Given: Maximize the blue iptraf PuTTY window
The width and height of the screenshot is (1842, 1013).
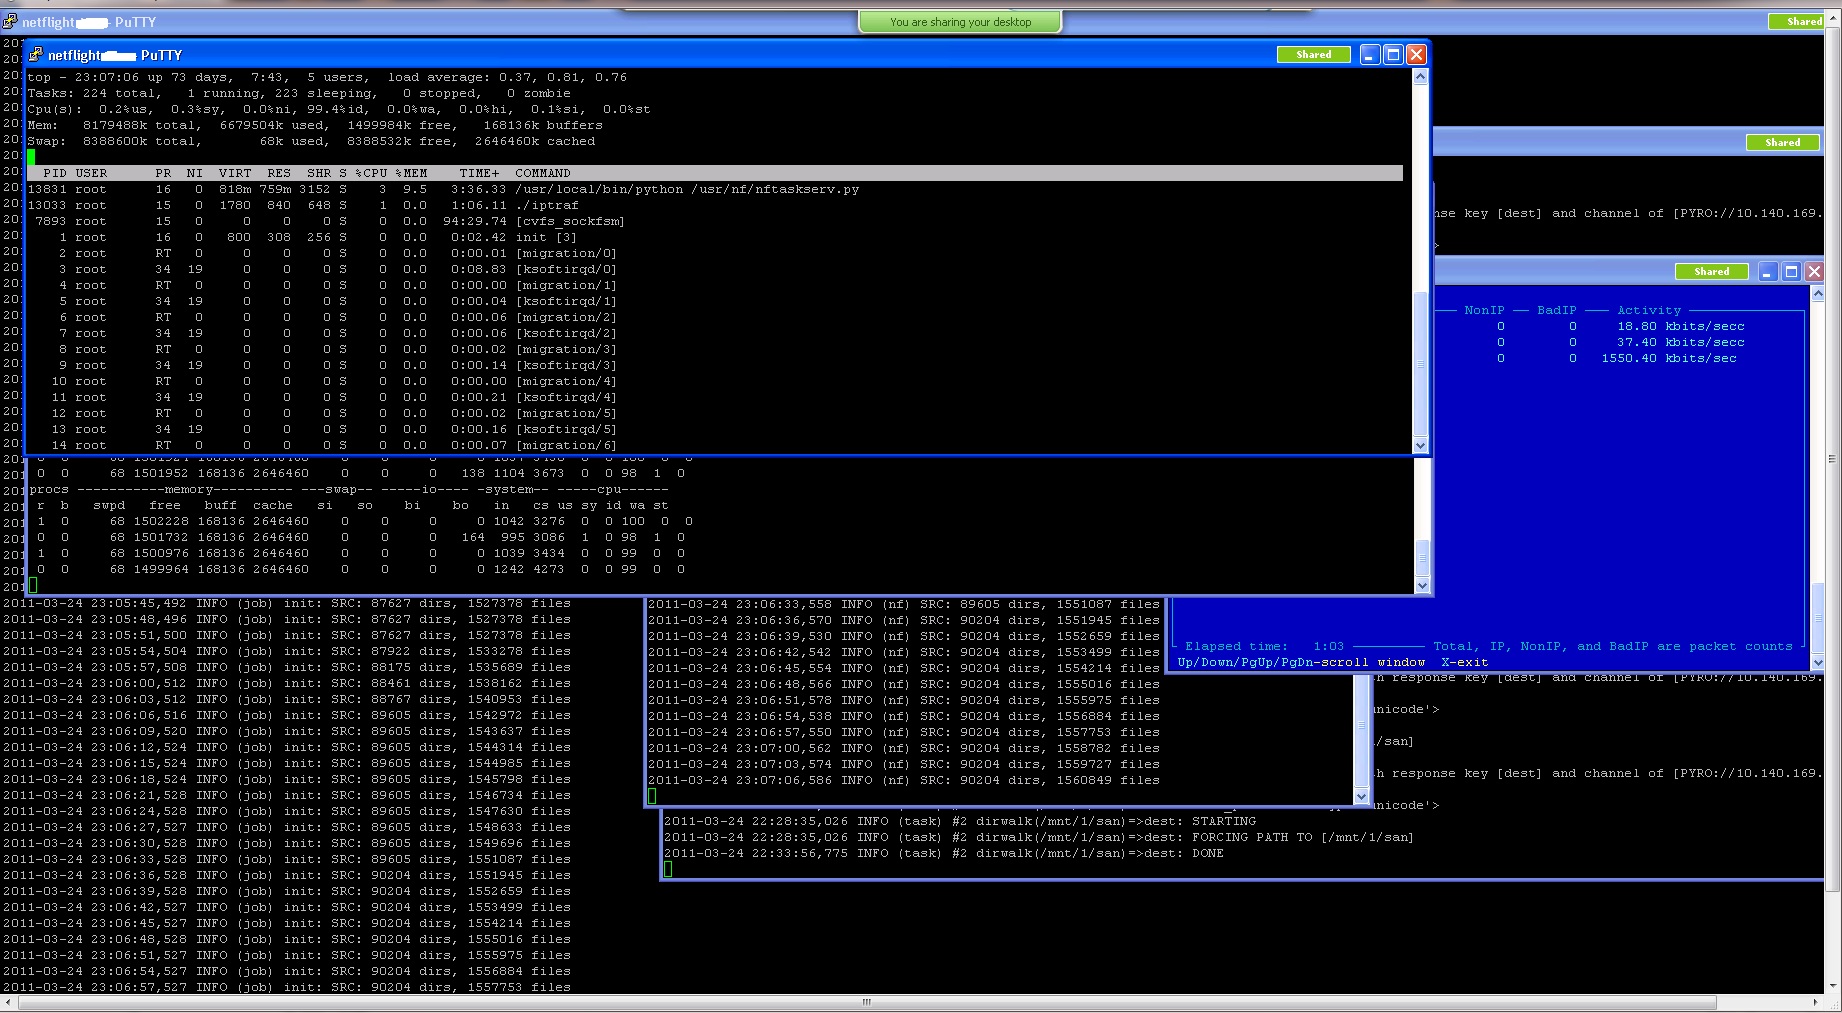Looking at the screenshot, I should [x=1791, y=272].
